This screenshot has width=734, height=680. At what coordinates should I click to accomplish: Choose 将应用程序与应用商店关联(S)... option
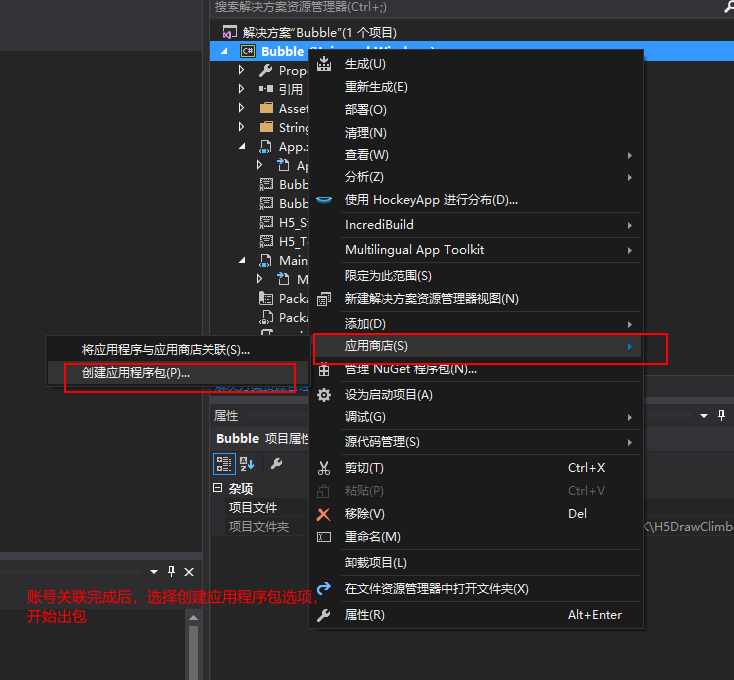166,350
